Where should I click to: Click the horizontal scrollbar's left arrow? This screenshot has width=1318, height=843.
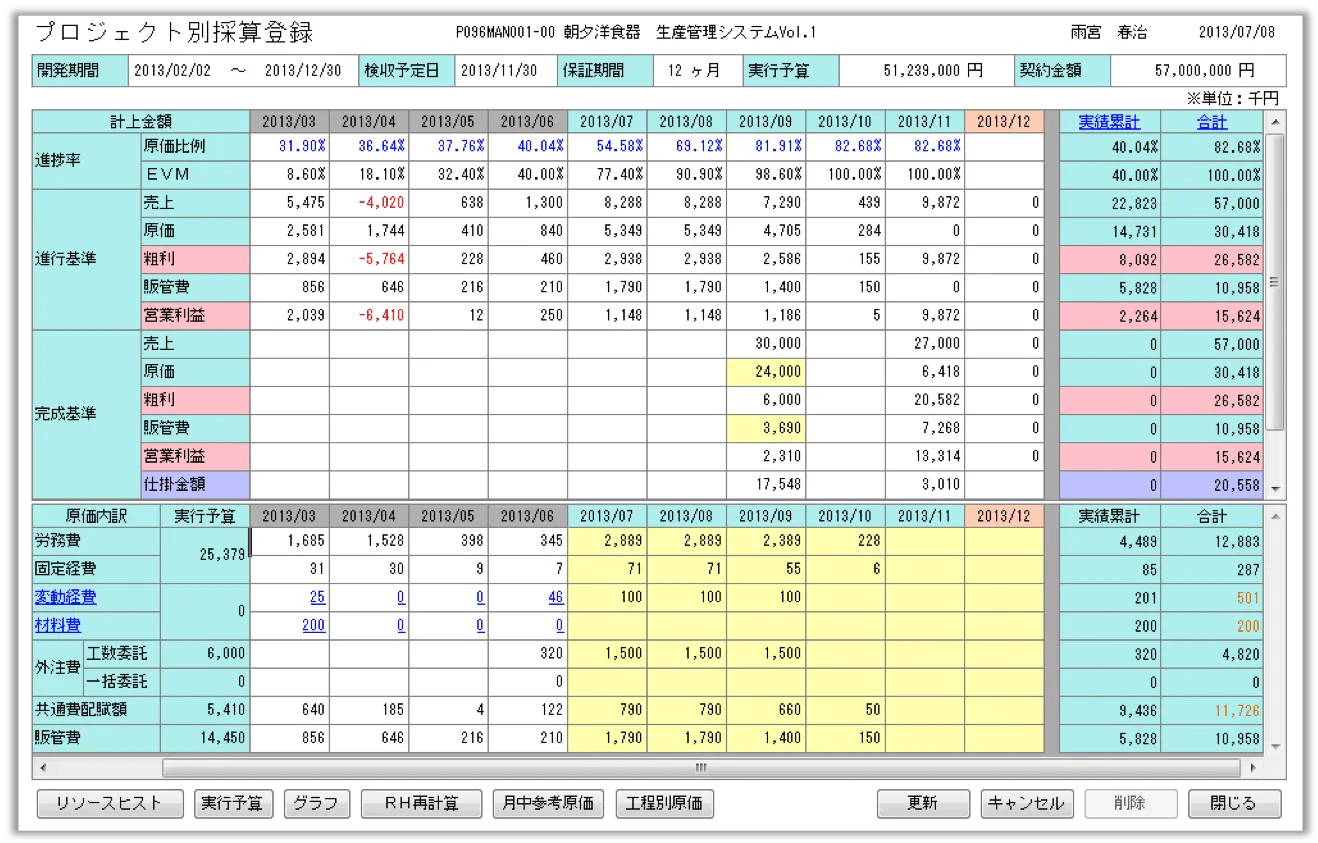[43, 768]
